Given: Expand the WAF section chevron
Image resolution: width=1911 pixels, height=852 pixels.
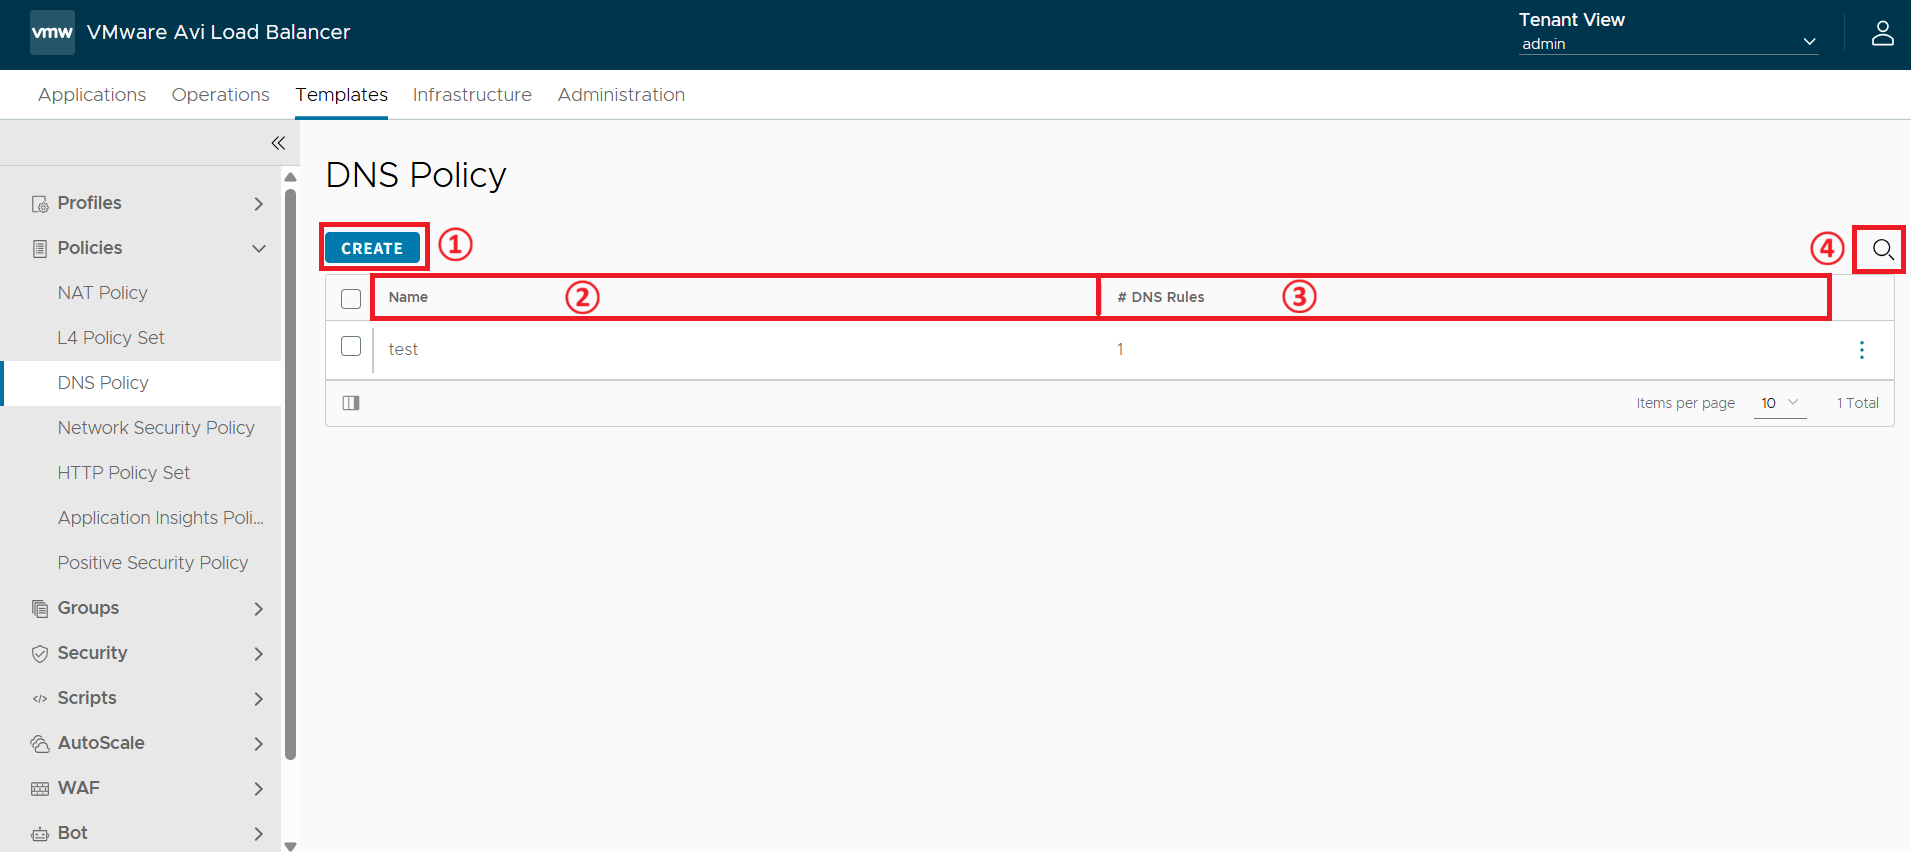Looking at the screenshot, I should [259, 788].
